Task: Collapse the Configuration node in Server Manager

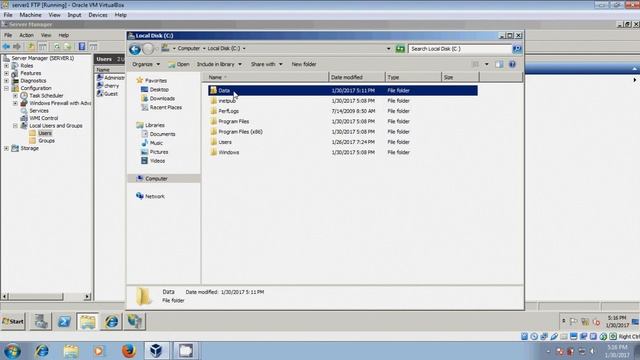Action: pos(6,88)
